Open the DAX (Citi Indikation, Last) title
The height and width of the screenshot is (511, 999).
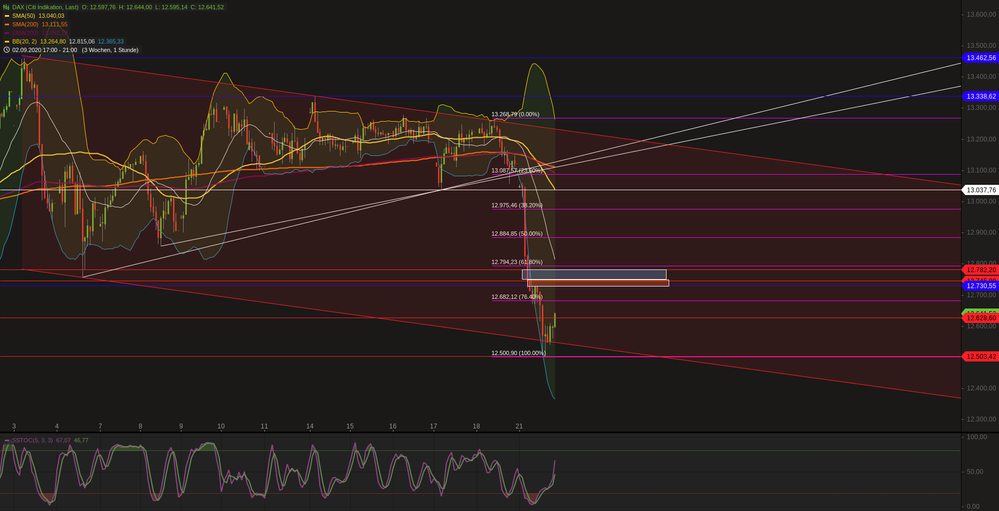click(45, 7)
